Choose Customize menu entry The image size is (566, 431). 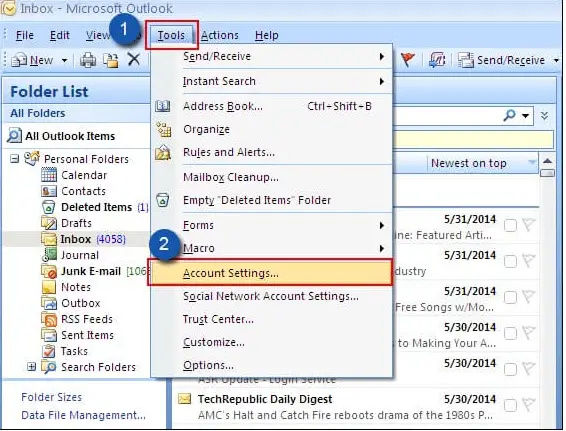click(271, 342)
